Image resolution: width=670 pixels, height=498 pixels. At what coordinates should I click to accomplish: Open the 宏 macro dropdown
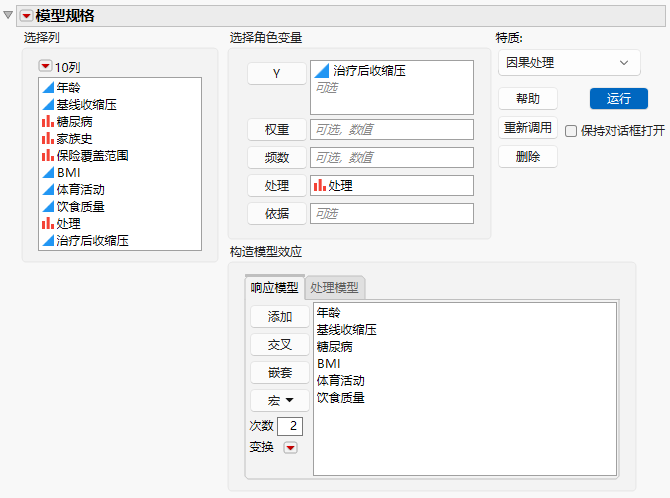(279, 401)
